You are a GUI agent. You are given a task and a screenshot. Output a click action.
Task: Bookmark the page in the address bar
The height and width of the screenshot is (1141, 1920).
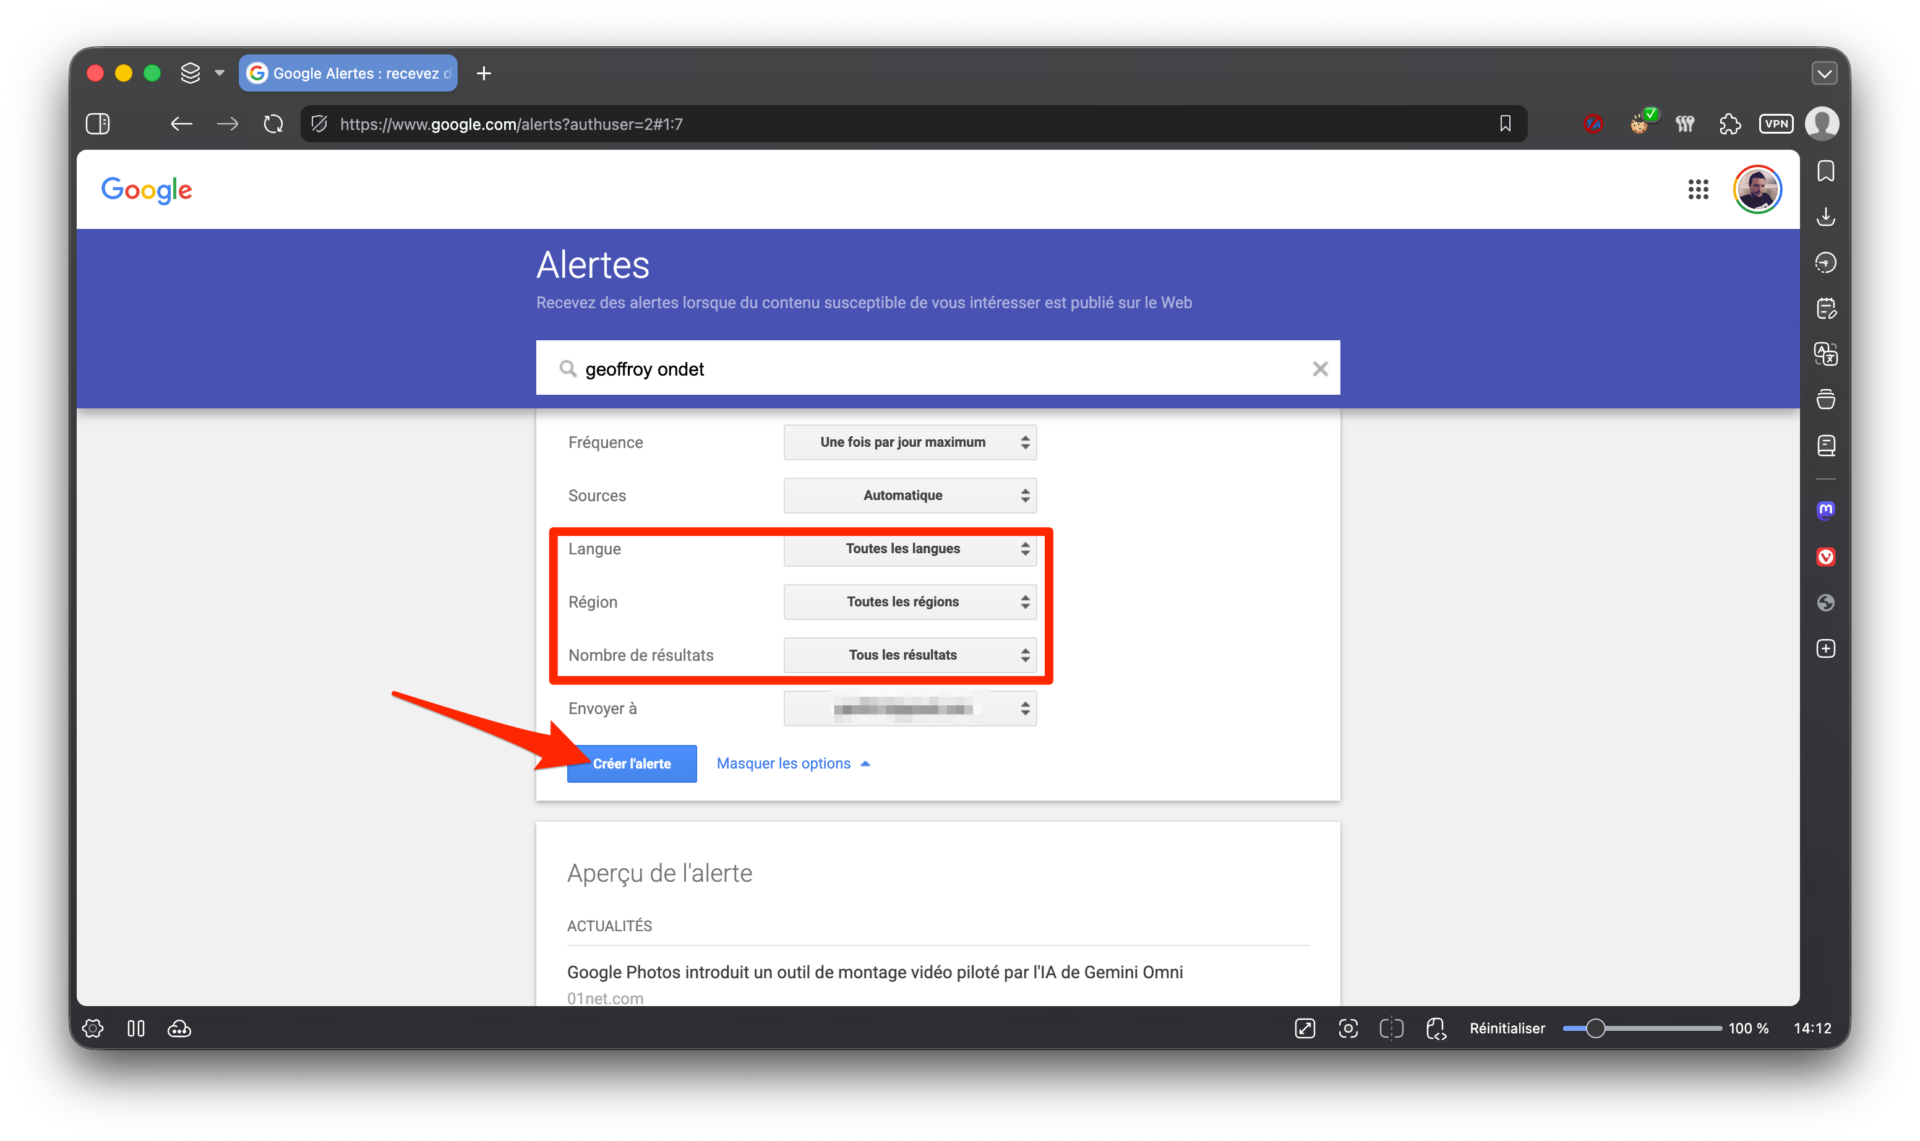[x=1505, y=124]
